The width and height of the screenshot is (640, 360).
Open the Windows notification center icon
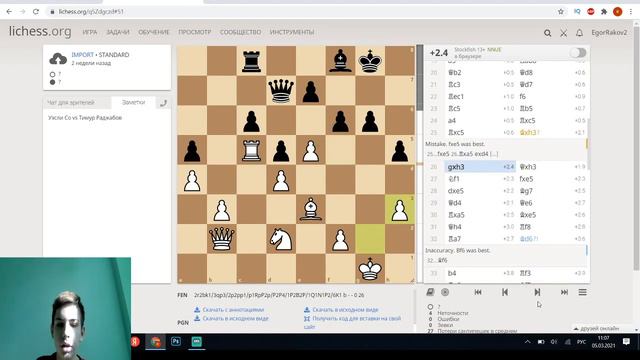pos(626,342)
